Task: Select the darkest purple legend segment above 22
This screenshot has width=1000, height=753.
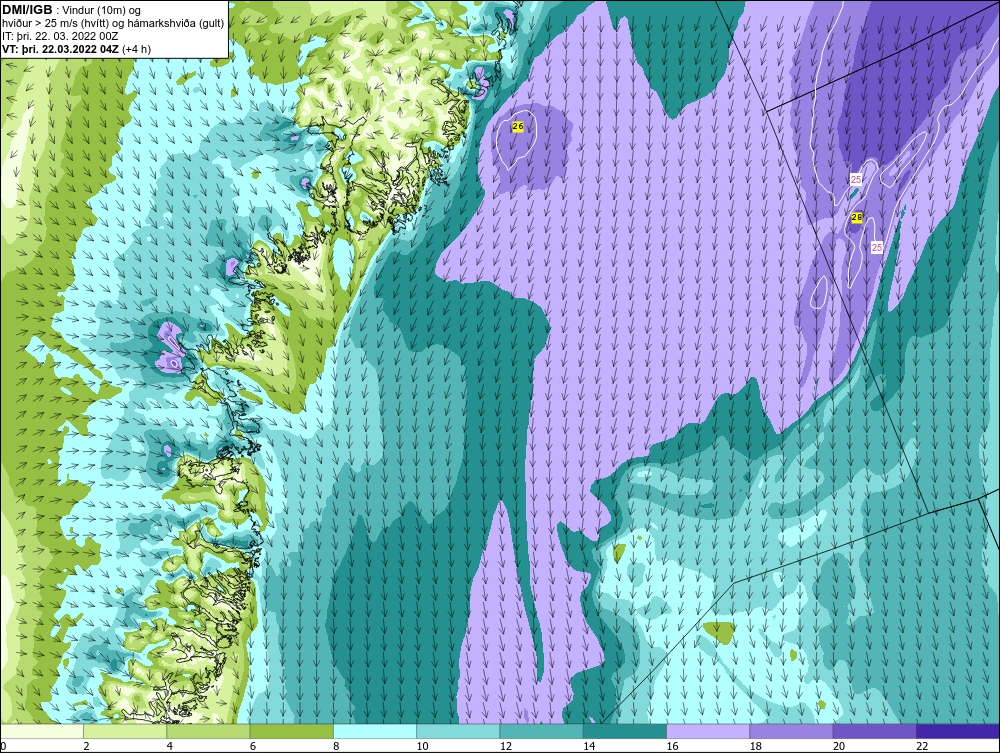Action: (957, 731)
